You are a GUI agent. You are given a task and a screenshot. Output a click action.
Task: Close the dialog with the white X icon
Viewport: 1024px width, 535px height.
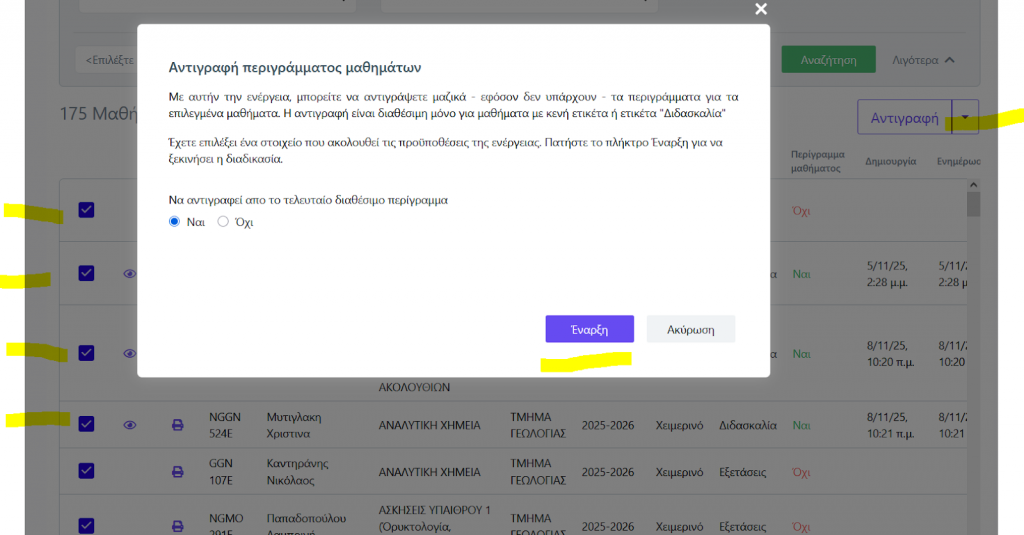click(761, 9)
